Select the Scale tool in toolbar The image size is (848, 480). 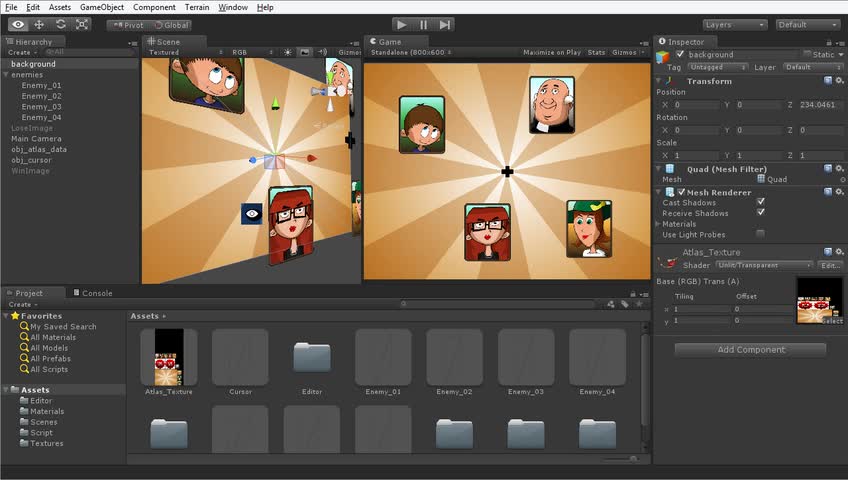[x=82, y=24]
